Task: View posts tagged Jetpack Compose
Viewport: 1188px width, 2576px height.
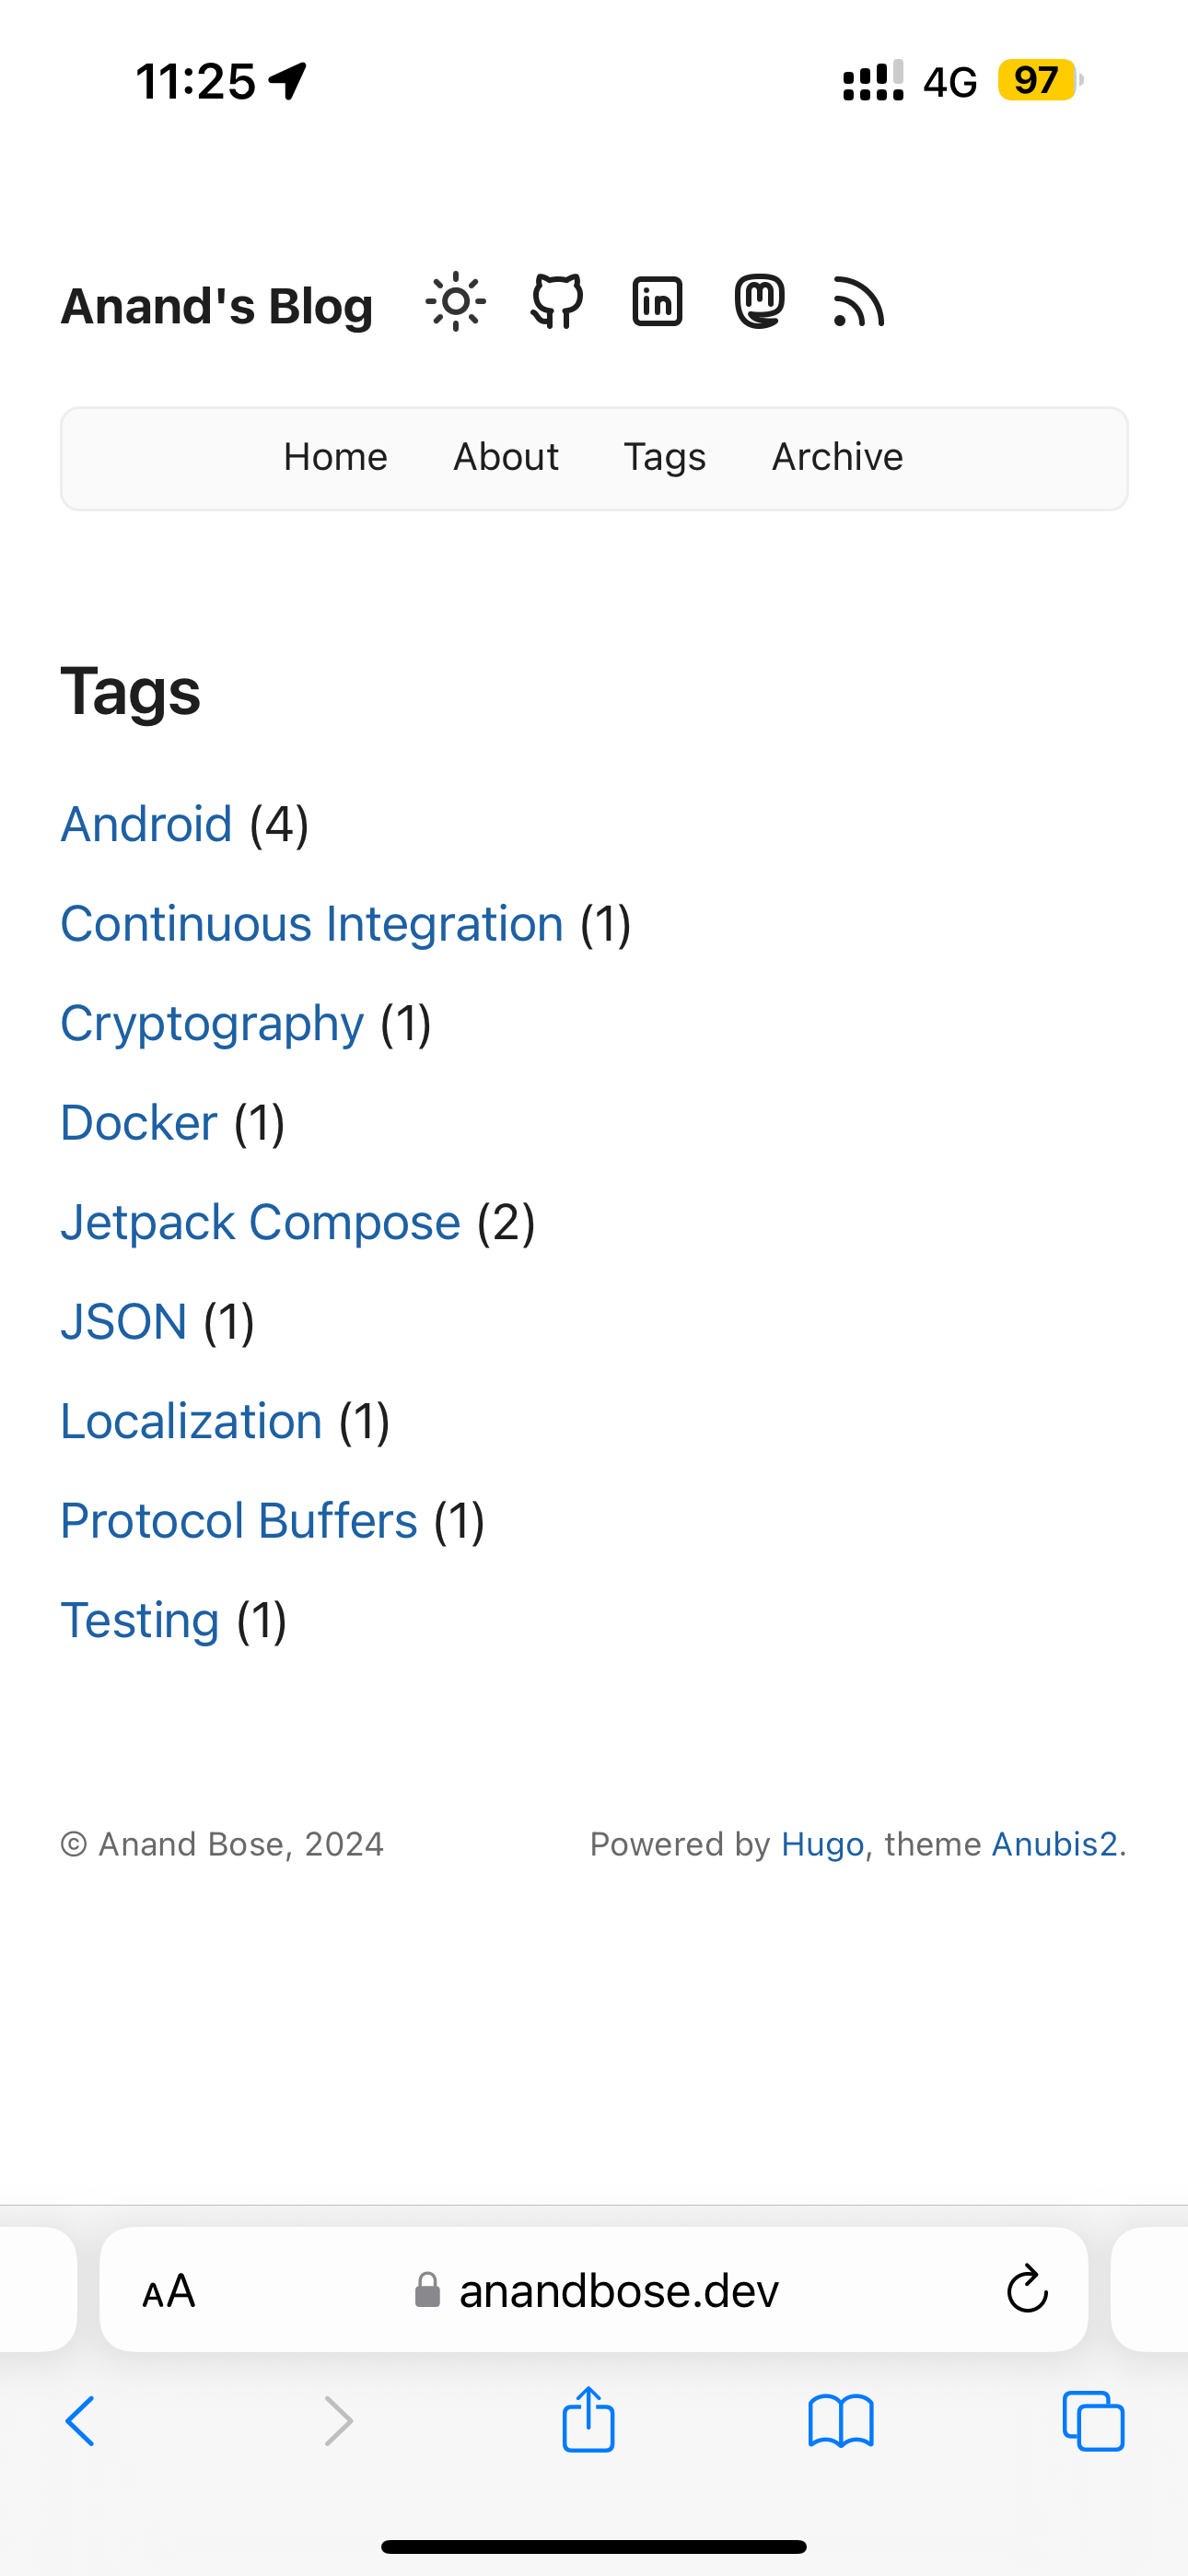Action: (x=260, y=1222)
